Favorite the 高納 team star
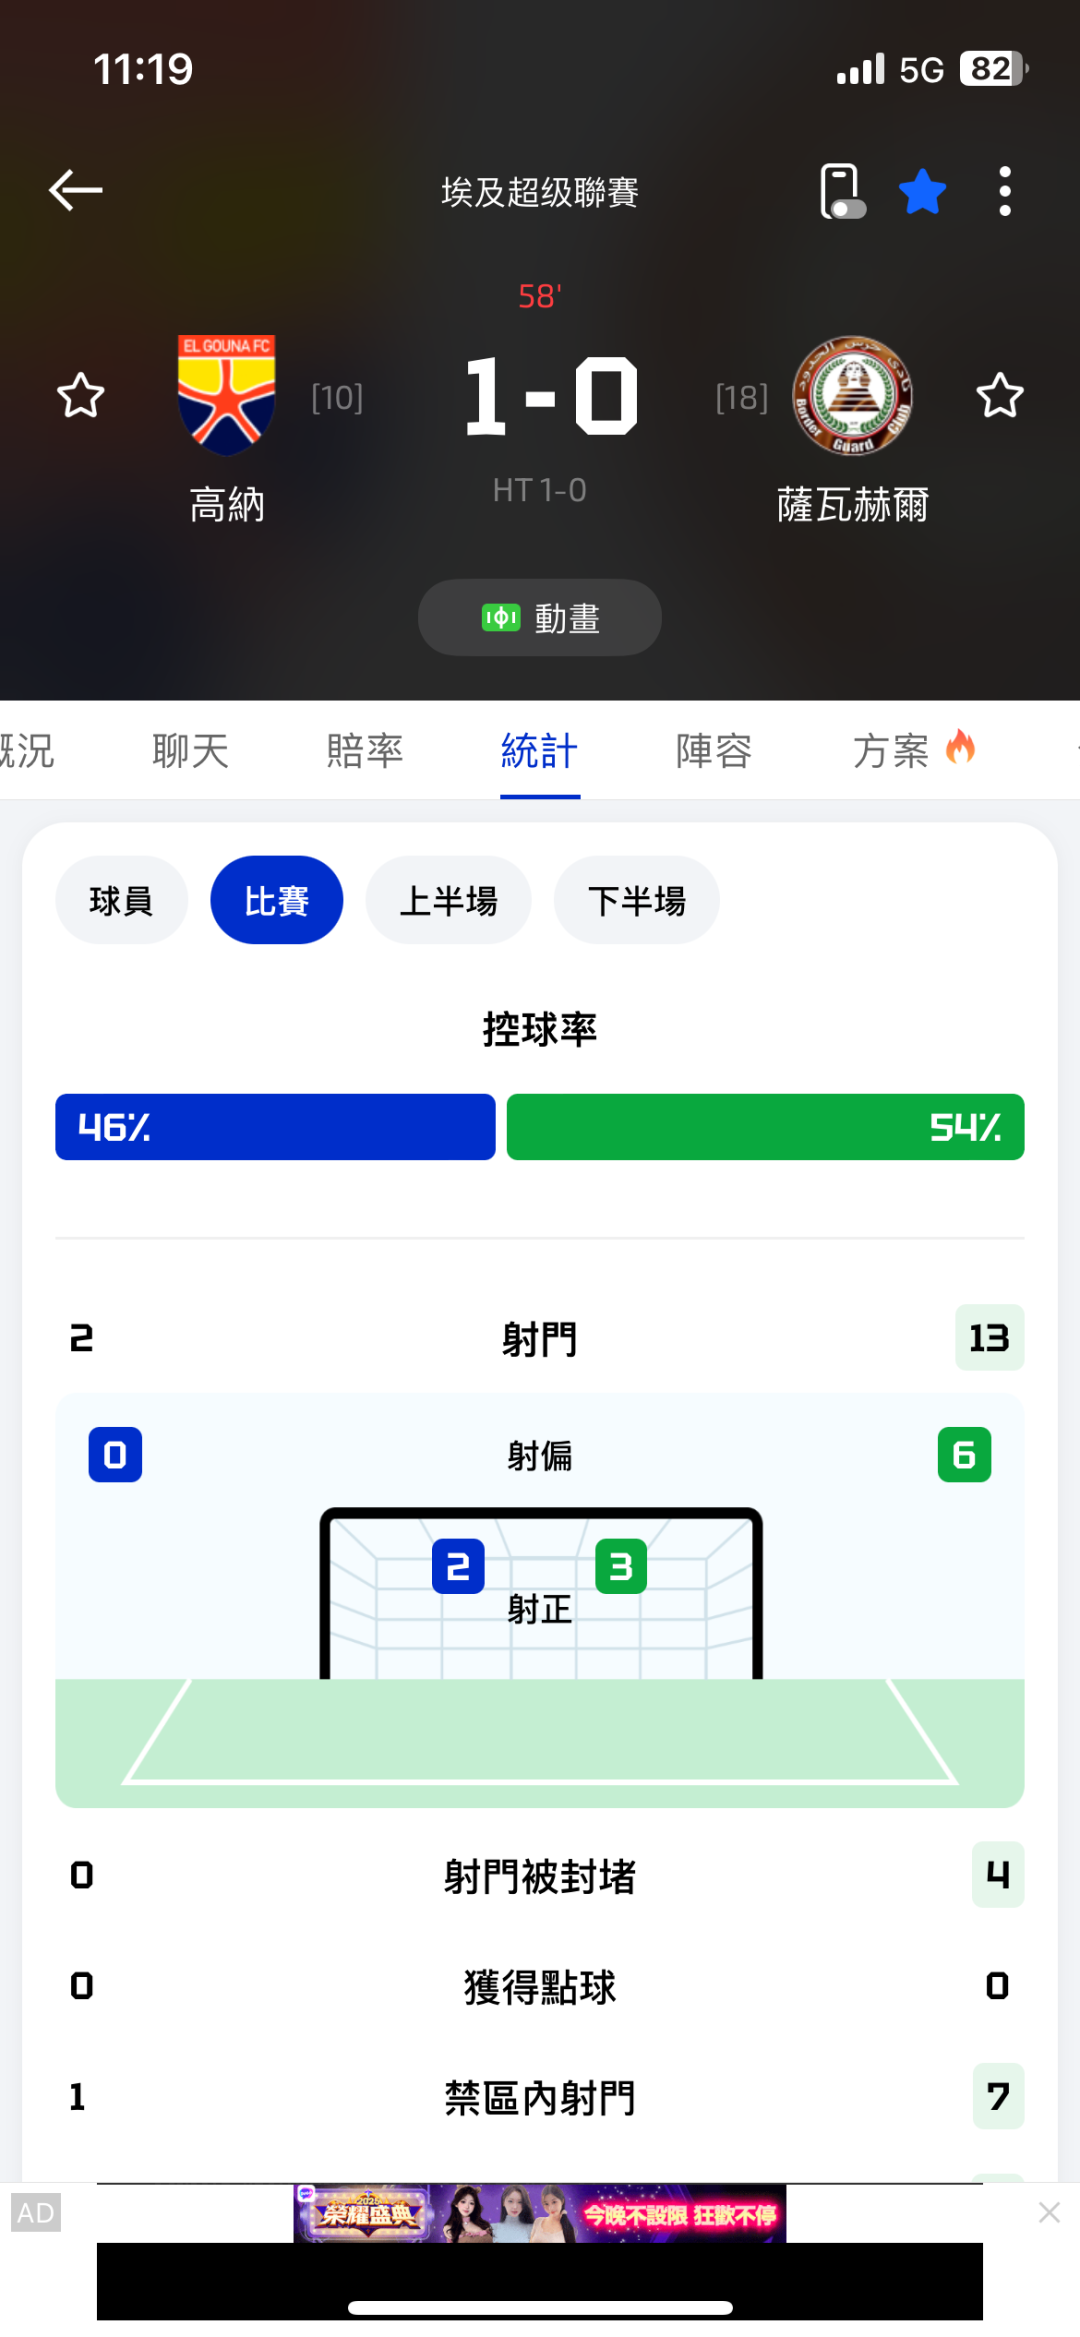The height and width of the screenshot is (2337, 1080). (x=81, y=396)
